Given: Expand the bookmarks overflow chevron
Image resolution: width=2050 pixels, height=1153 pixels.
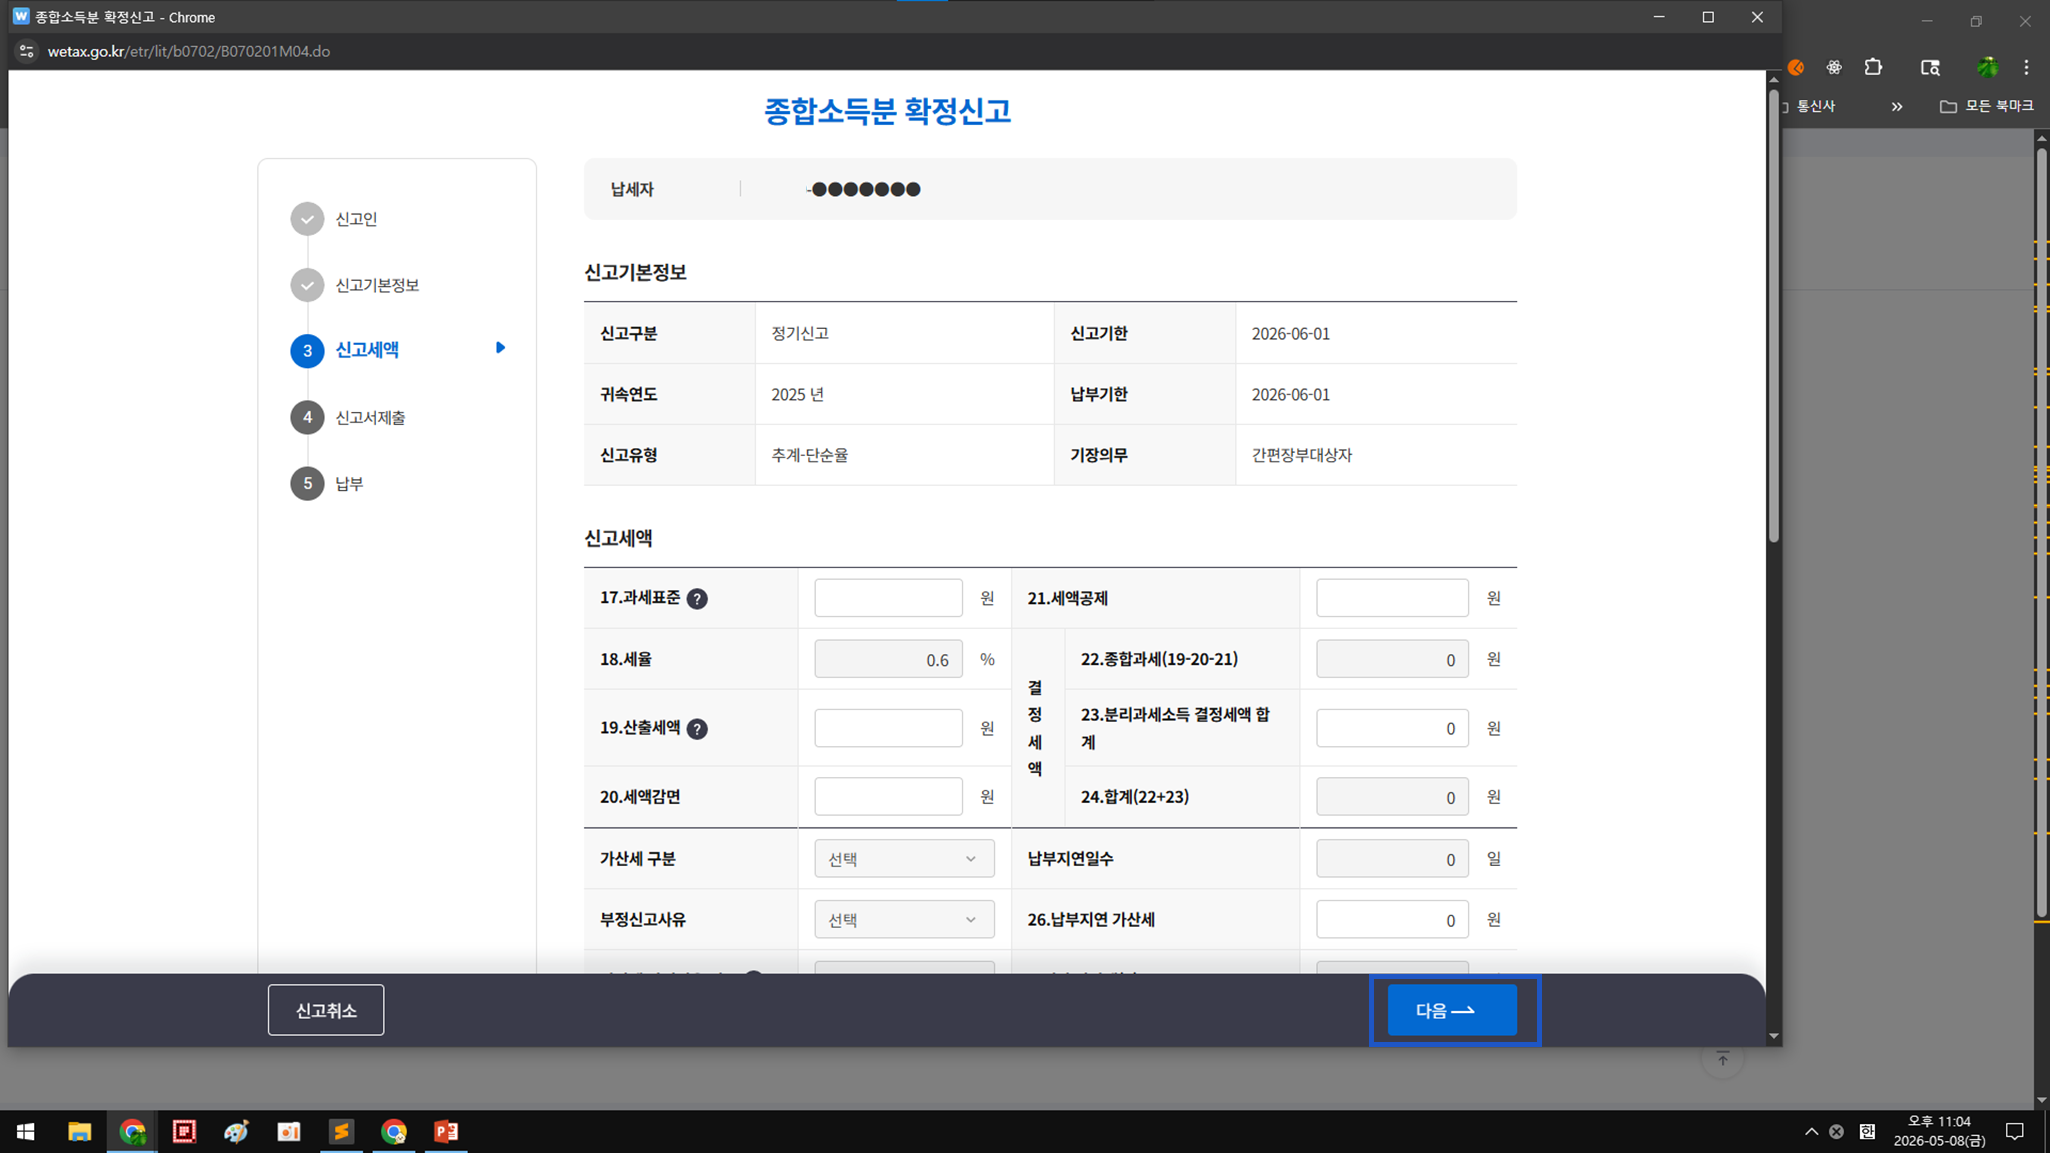Looking at the screenshot, I should (x=1896, y=106).
